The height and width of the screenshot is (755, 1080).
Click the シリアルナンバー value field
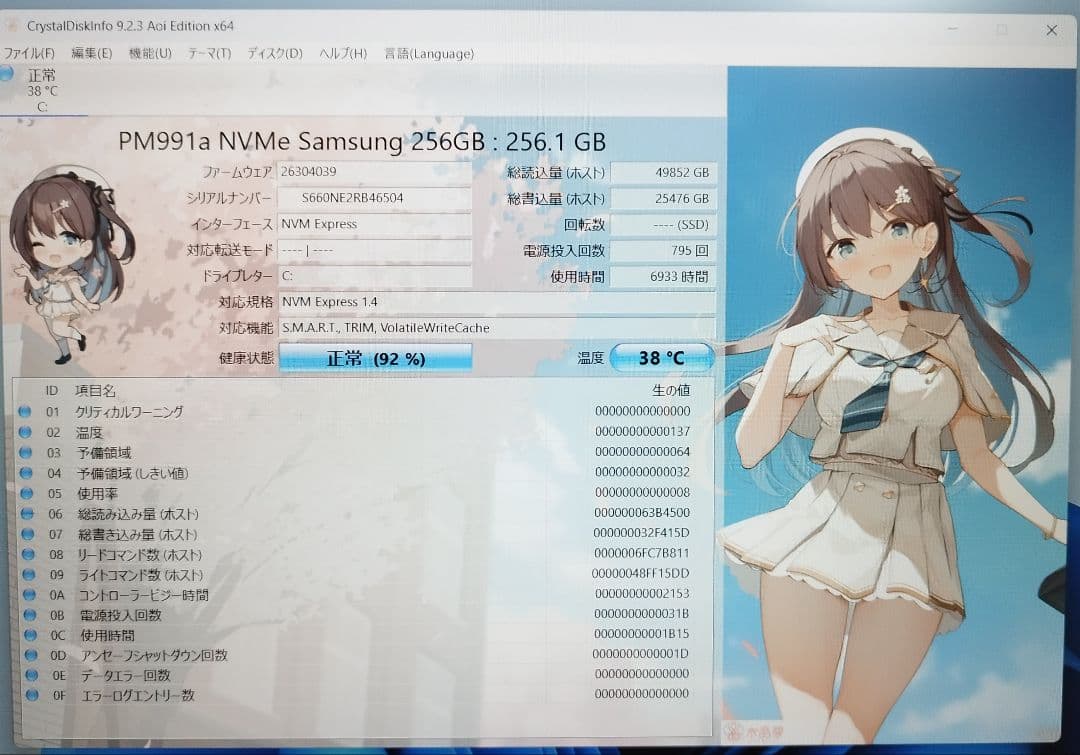coord(375,198)
